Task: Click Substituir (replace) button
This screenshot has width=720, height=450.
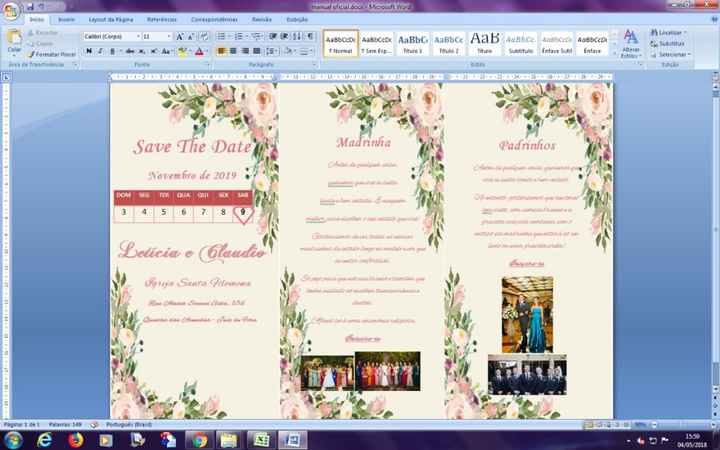Action: click(667, 44)
